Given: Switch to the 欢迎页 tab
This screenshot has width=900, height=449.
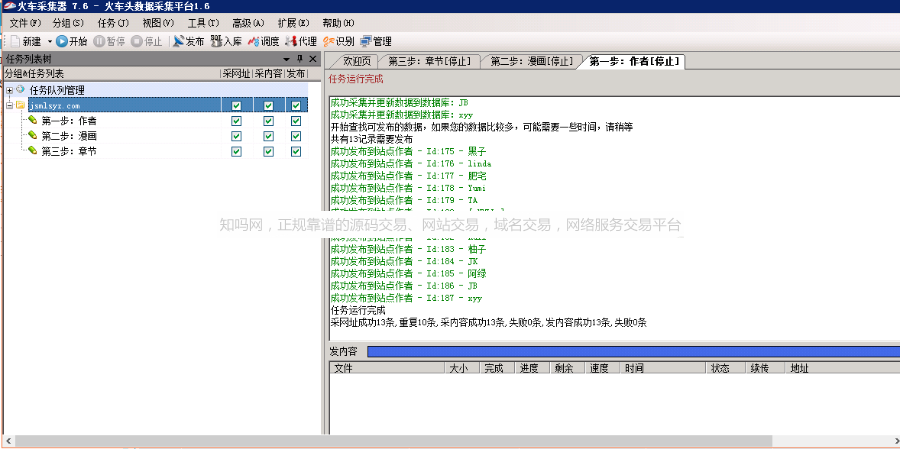Looking at the screenshot, I should 356,61.
